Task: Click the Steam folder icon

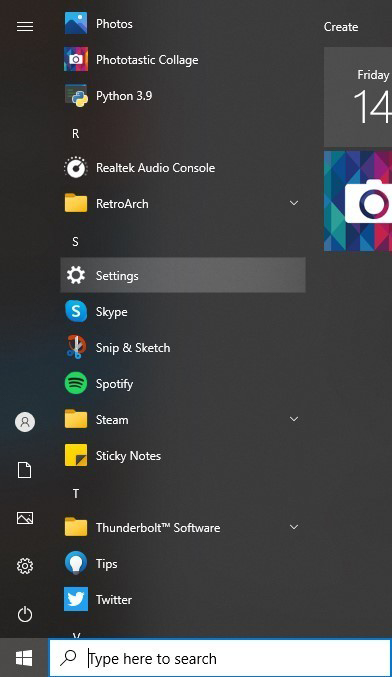Action: 76,419
